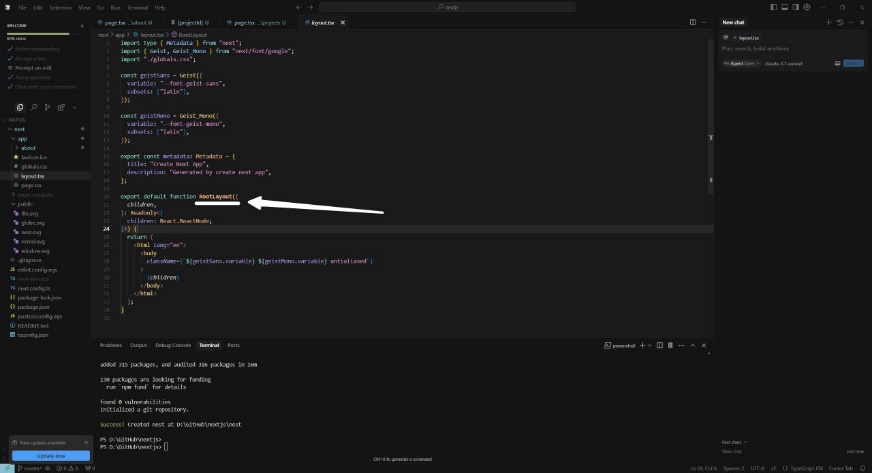Switch to the Problems panel tab
This screenshot has width=872, height=473.
(x=110, y=345)
